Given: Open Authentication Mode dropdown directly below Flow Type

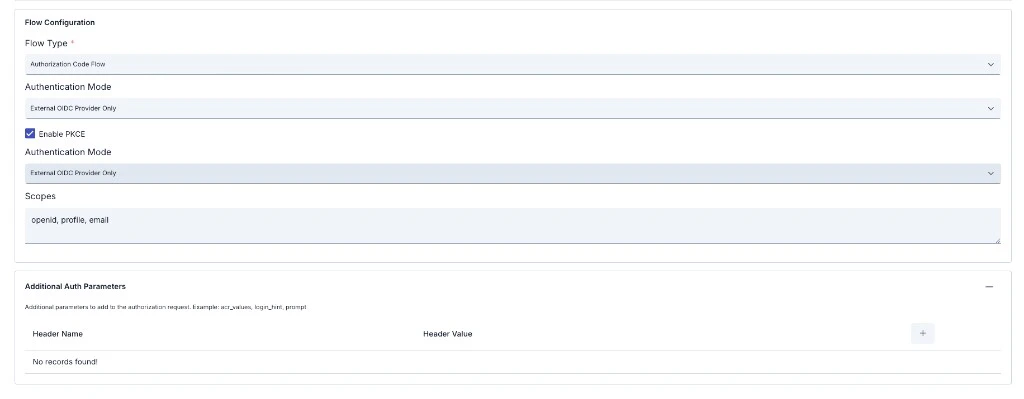Looking at the screenshot, I should pos(512,108).
